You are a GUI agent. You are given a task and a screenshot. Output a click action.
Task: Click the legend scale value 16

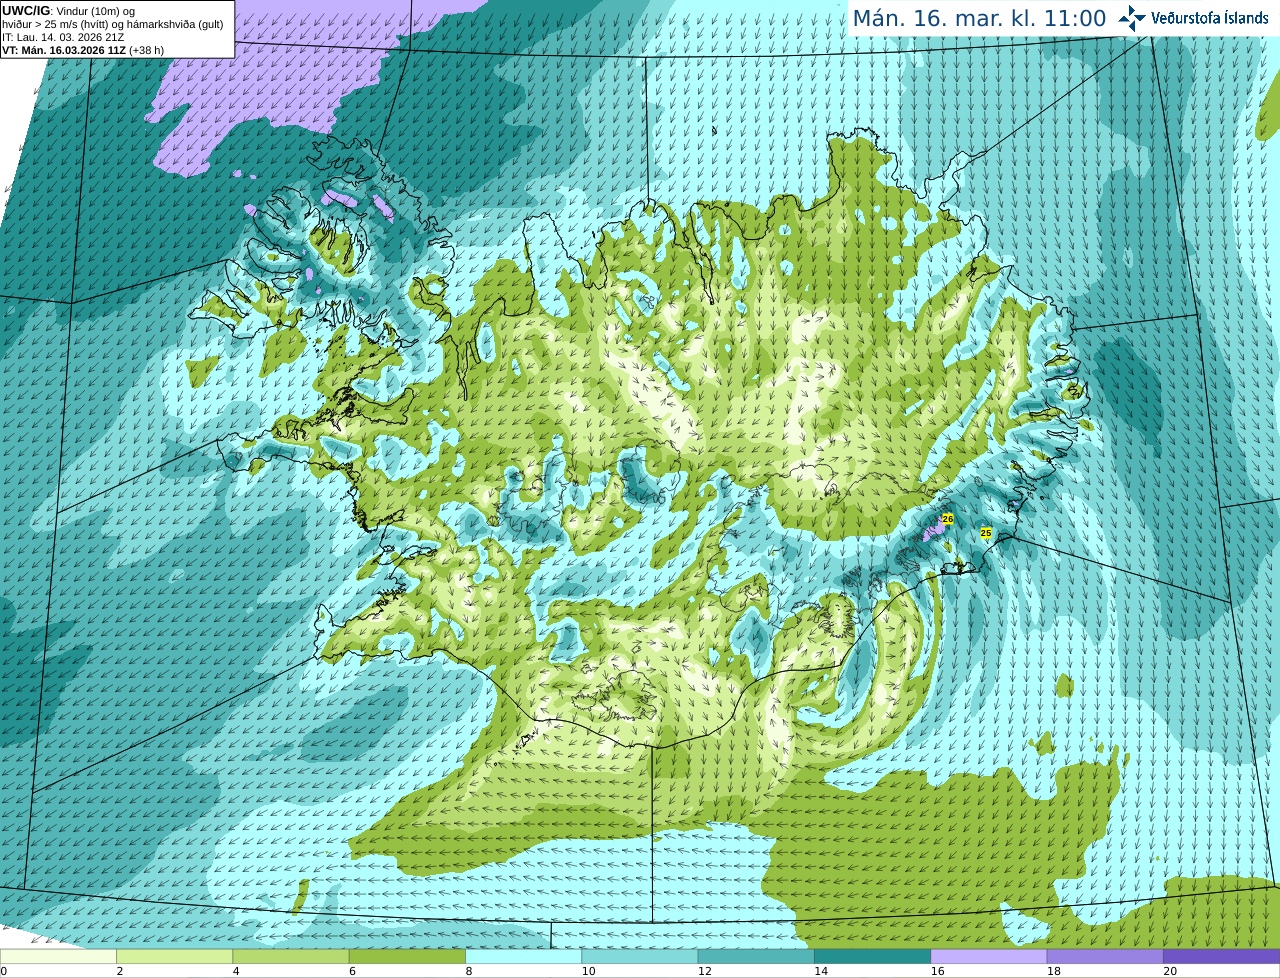click(x=937, y=971)
